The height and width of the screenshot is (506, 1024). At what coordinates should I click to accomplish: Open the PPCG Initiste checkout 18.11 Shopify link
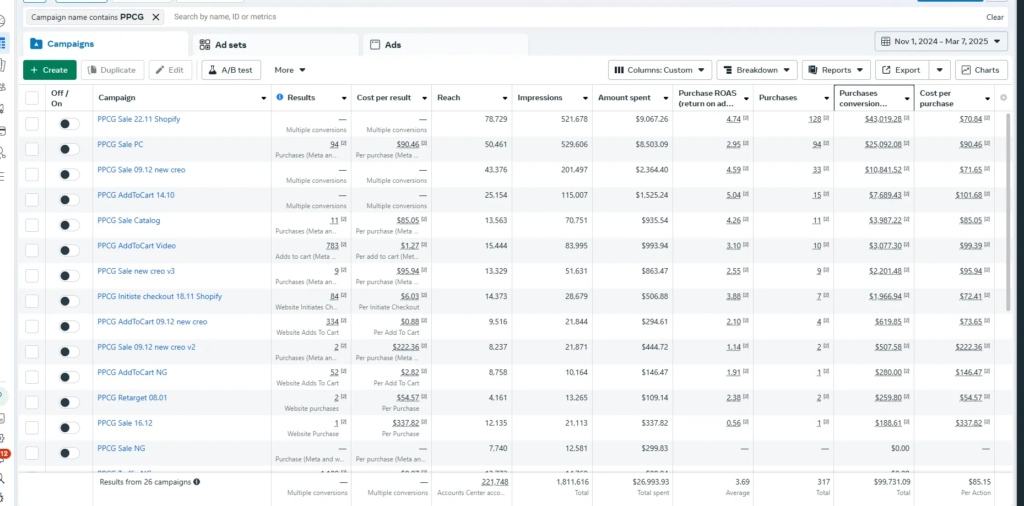pos(159,296)
